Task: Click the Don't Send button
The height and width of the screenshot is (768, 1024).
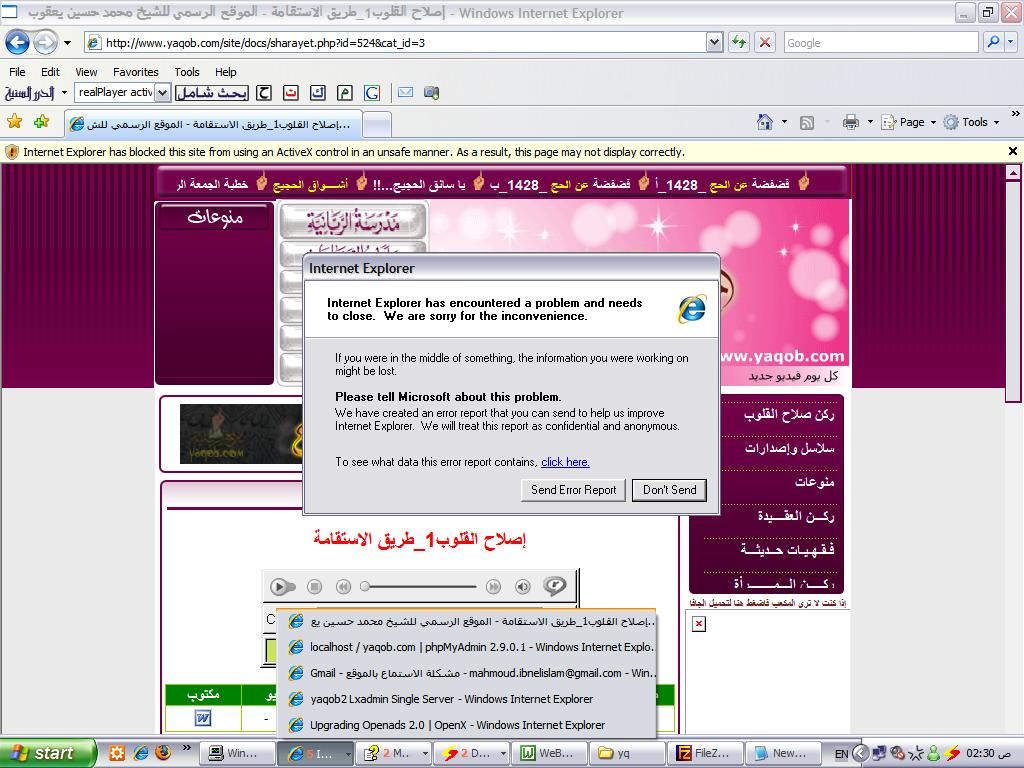Action: coord(669,490)
